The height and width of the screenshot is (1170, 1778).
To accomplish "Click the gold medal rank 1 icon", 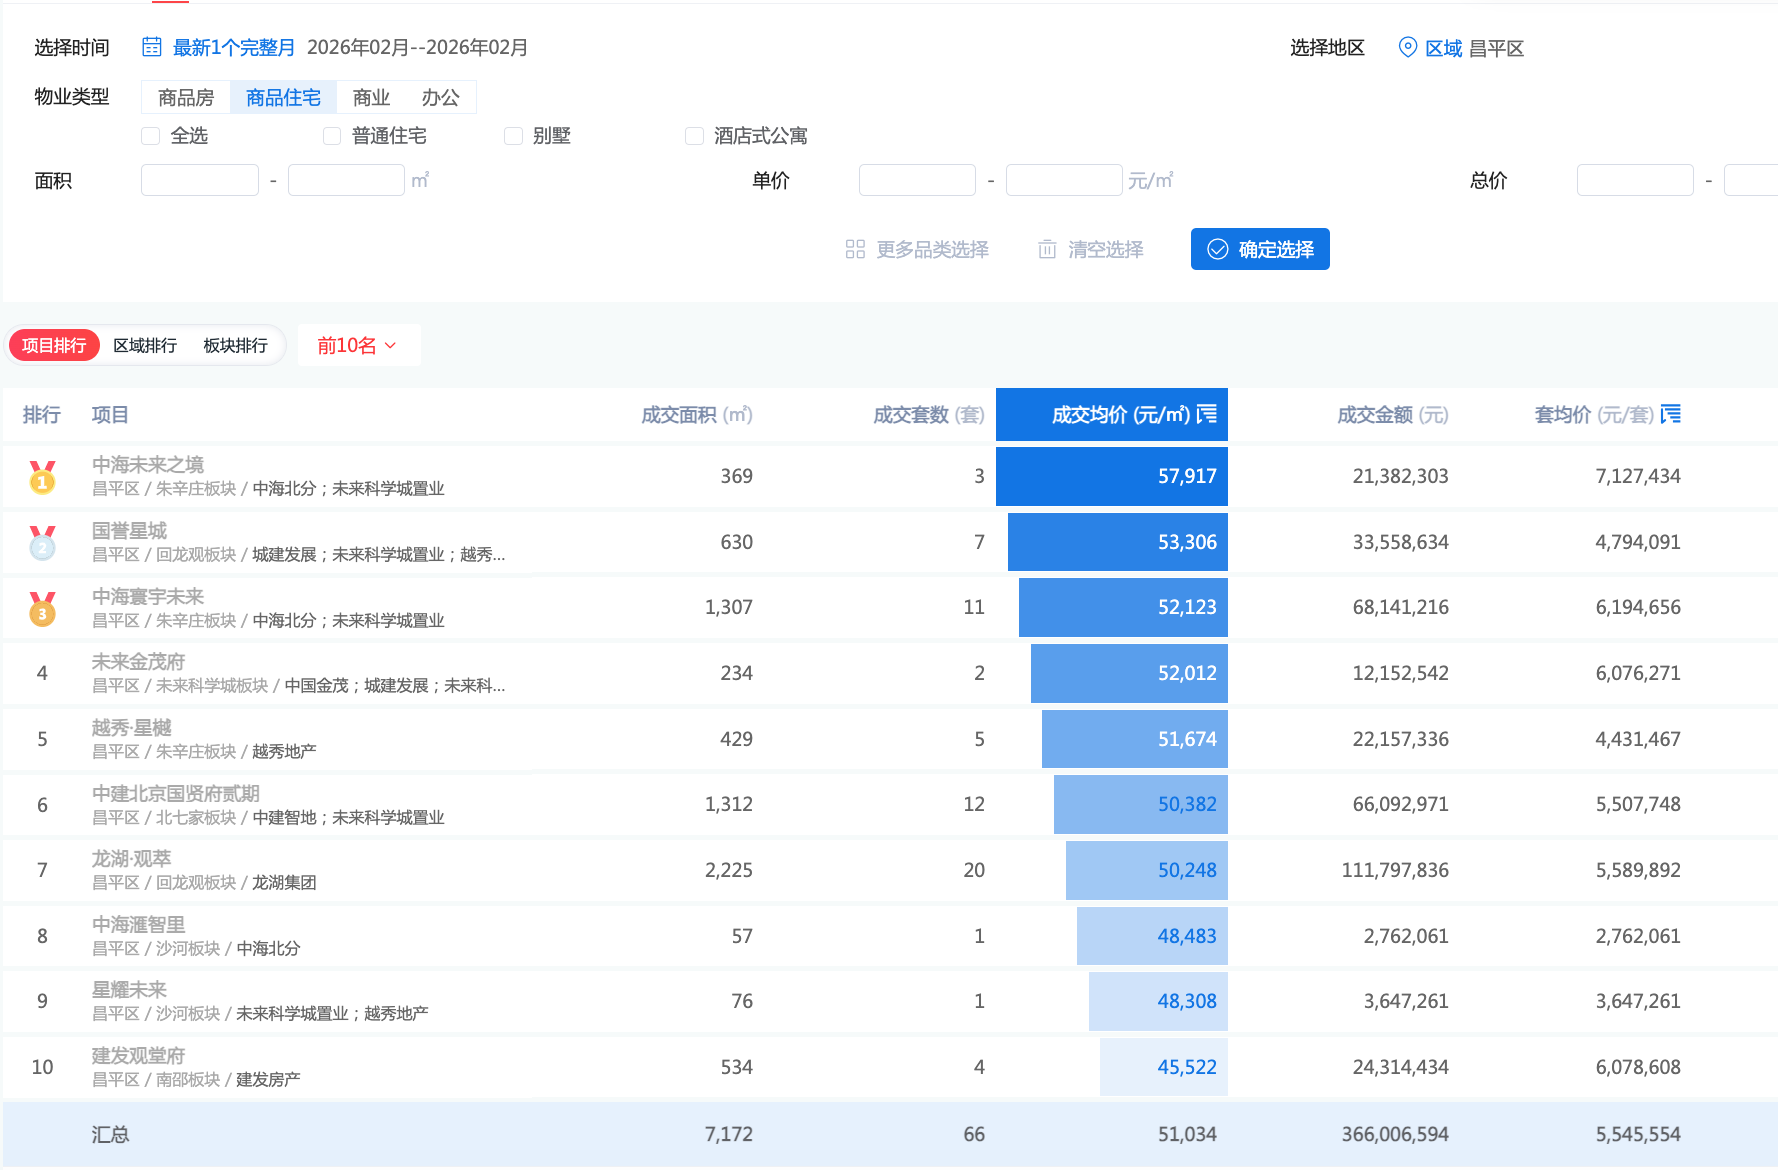I will (x=42, y=477).
